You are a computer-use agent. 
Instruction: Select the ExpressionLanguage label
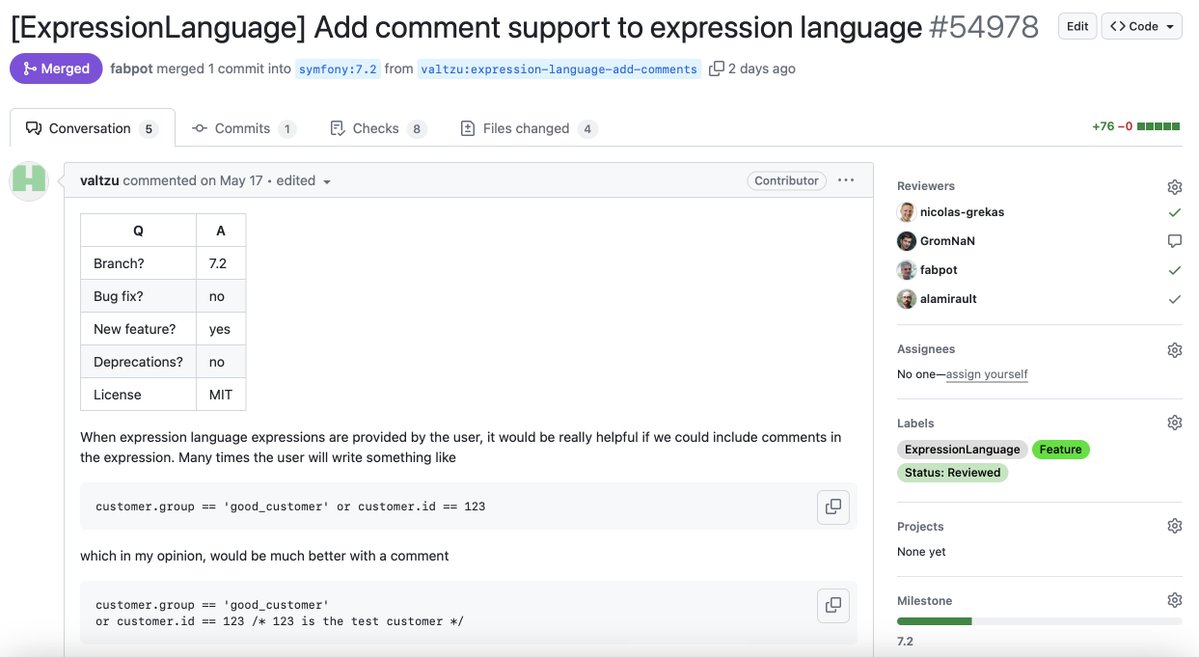(x=962, y=450)
